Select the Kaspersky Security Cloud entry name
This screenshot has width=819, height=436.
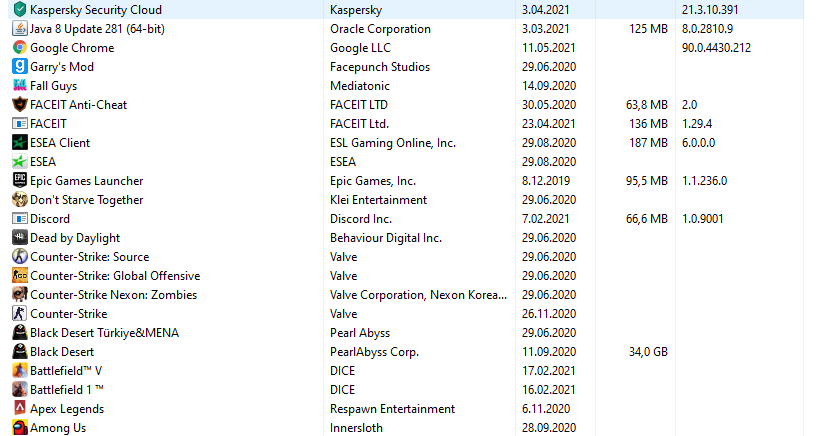tap(96, 10)
